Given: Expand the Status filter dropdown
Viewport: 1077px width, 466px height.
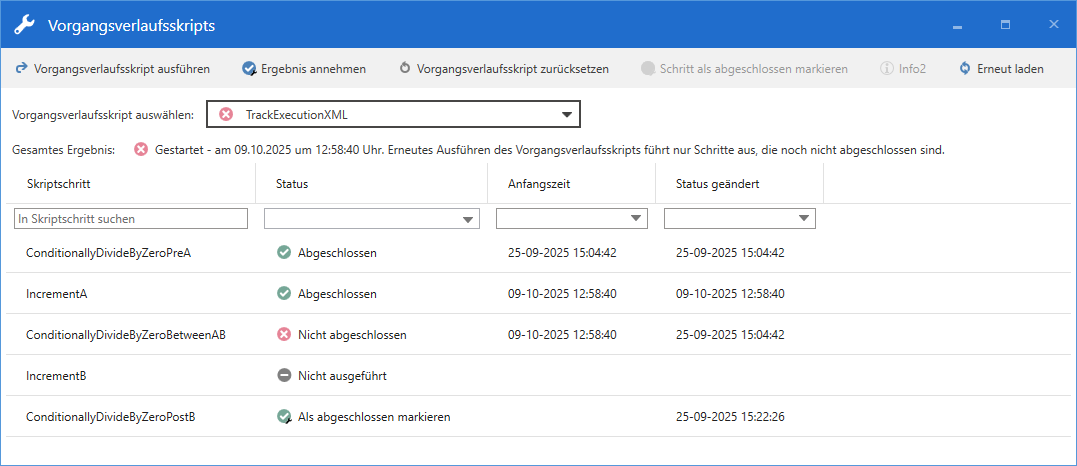Looking at the screenshot, I should pyautogui.click(x=468, y=219).
